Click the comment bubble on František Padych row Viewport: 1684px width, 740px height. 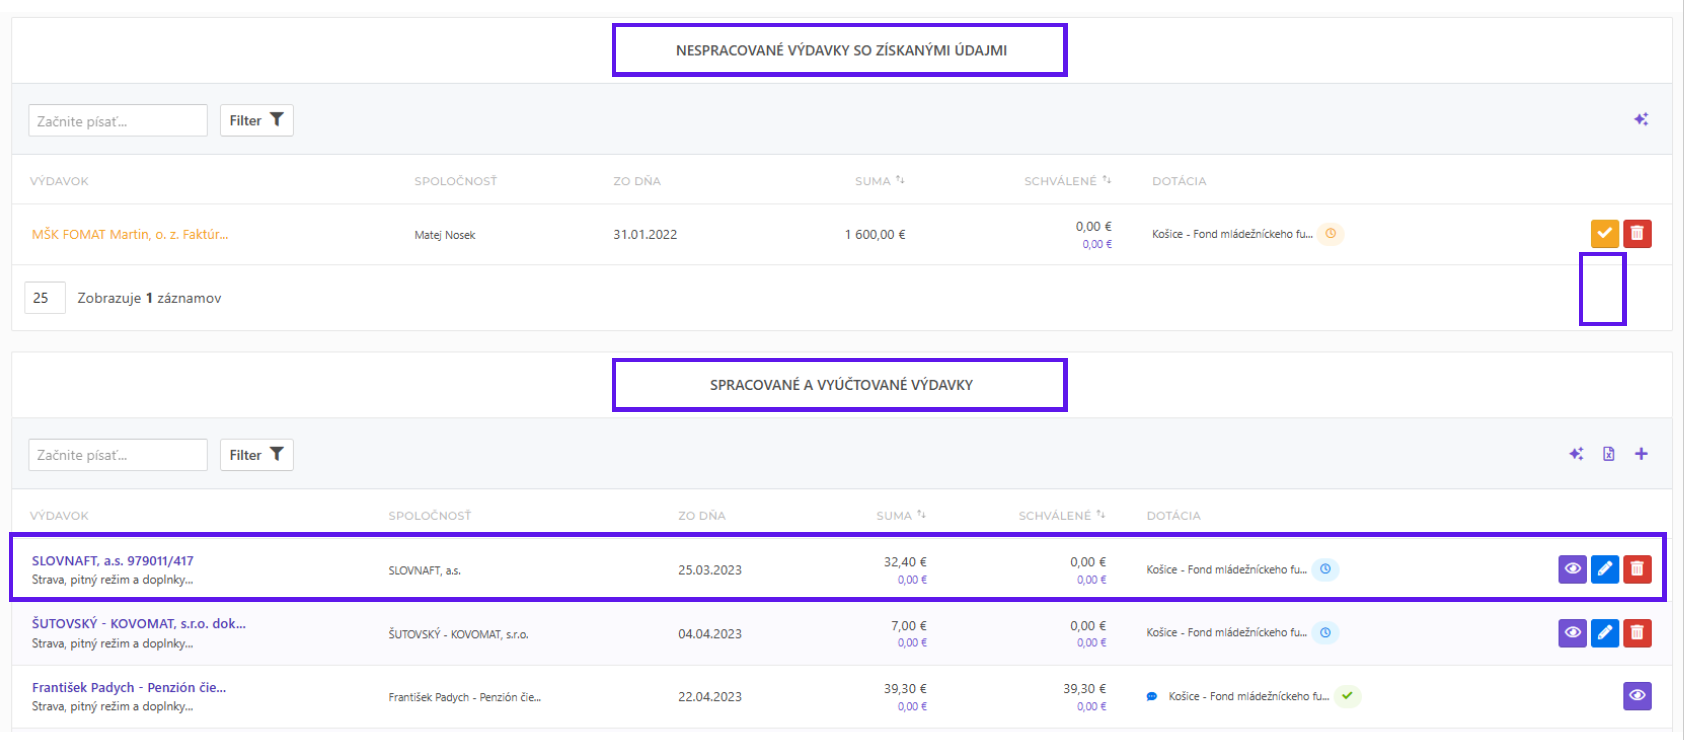coord(1152,696)
